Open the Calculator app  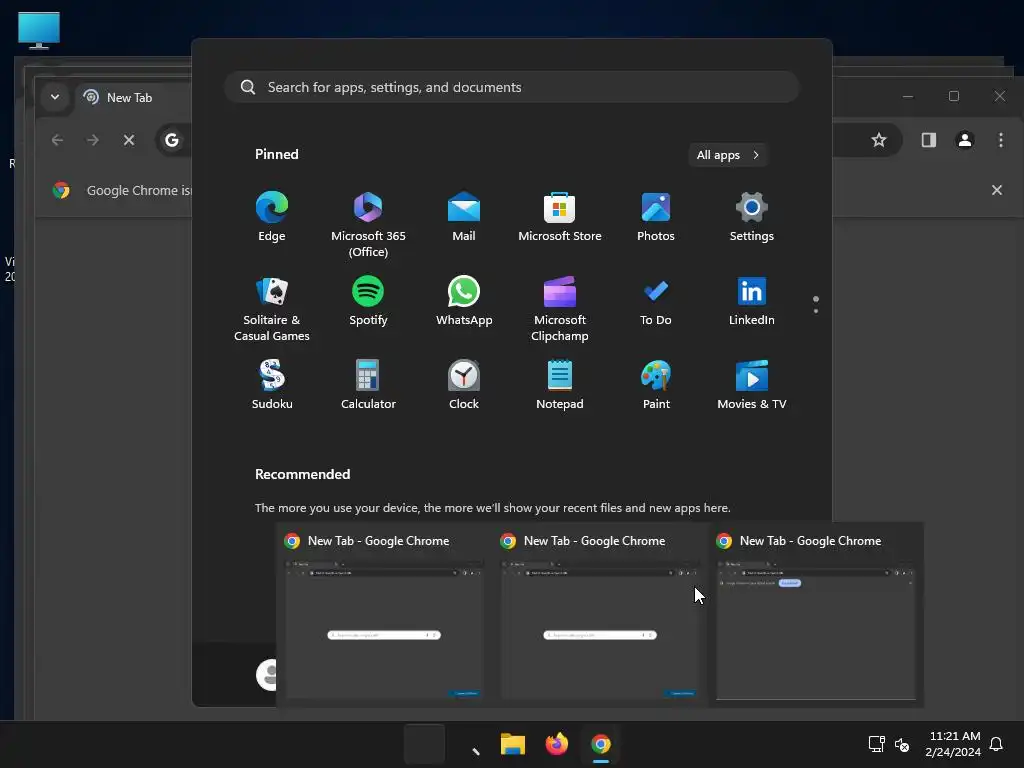click(368, 385)
